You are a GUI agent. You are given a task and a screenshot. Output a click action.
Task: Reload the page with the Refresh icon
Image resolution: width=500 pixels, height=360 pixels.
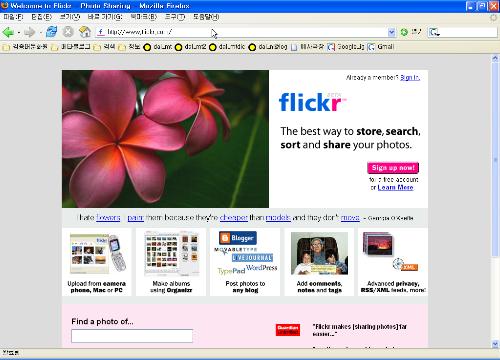(x=52, y=32)
